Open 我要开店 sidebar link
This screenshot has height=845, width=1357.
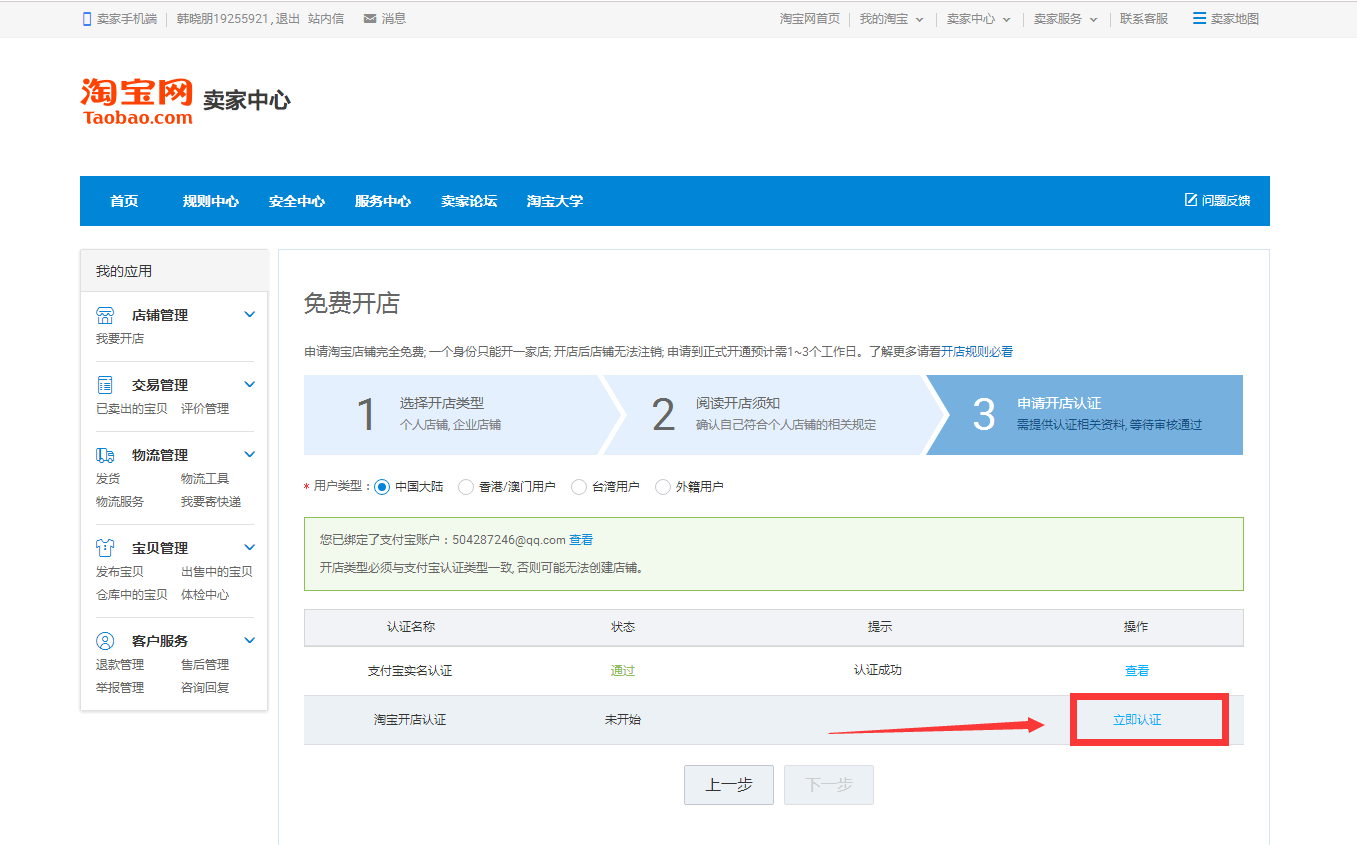(x=120, y=339)
